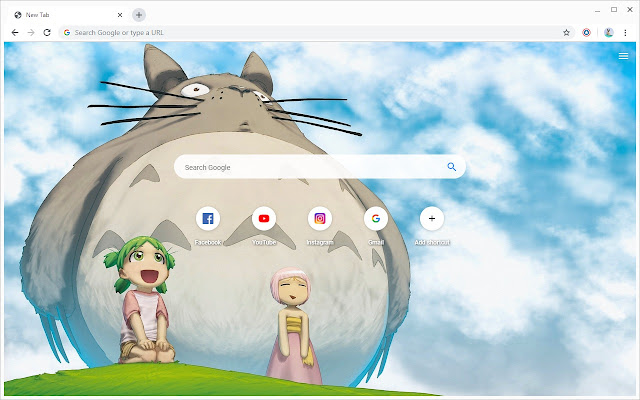Click the Instagram label text
The width and height of the screenshot is (640, 400).
click(x=320, y=242)
